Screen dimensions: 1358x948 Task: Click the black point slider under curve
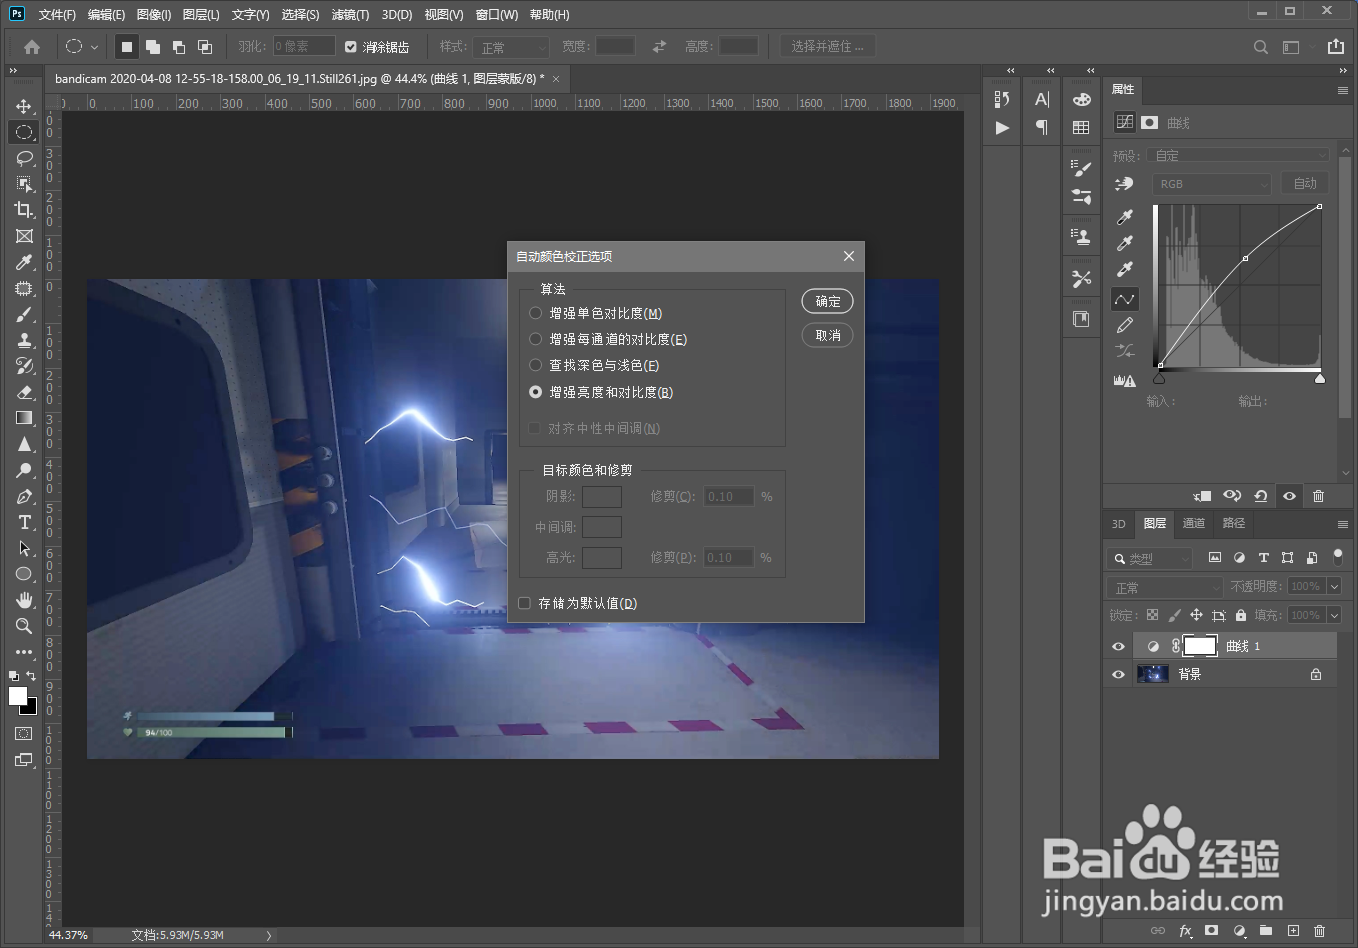click(1159, 378)
